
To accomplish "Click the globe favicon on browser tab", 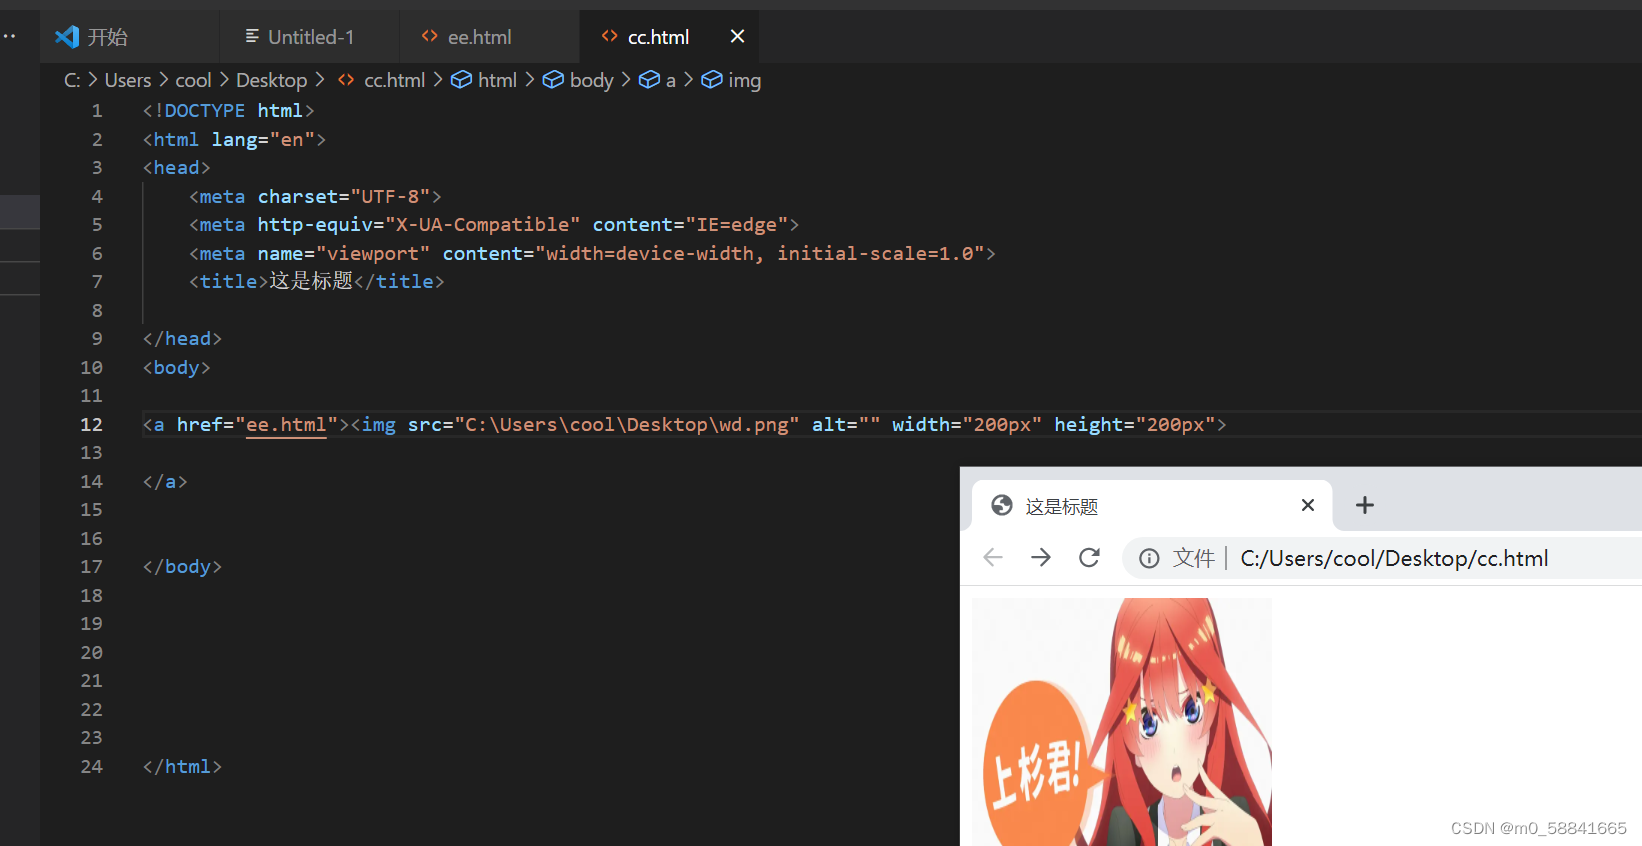I will coord(1002,505).
